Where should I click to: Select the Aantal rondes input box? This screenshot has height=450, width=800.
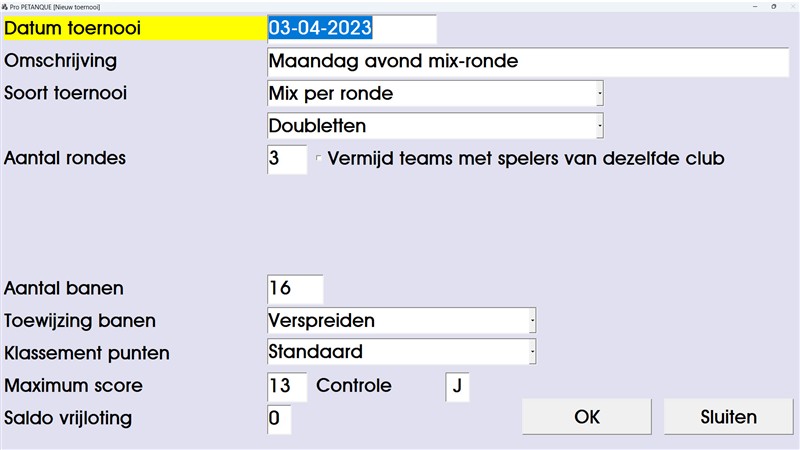[287, 159]
